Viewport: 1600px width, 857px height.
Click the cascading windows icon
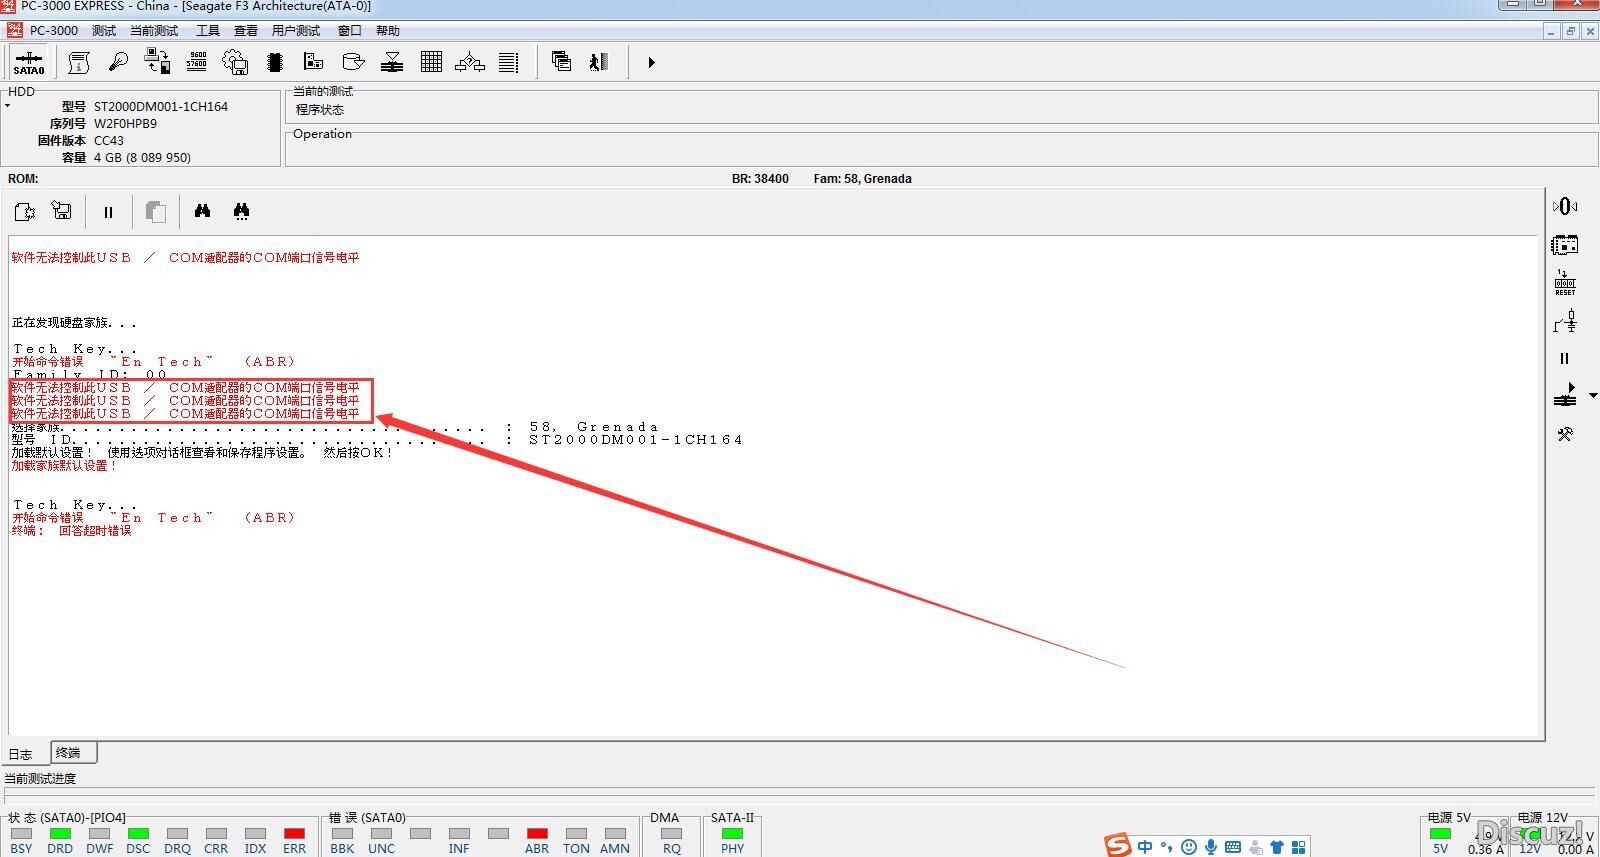[561, 62]
